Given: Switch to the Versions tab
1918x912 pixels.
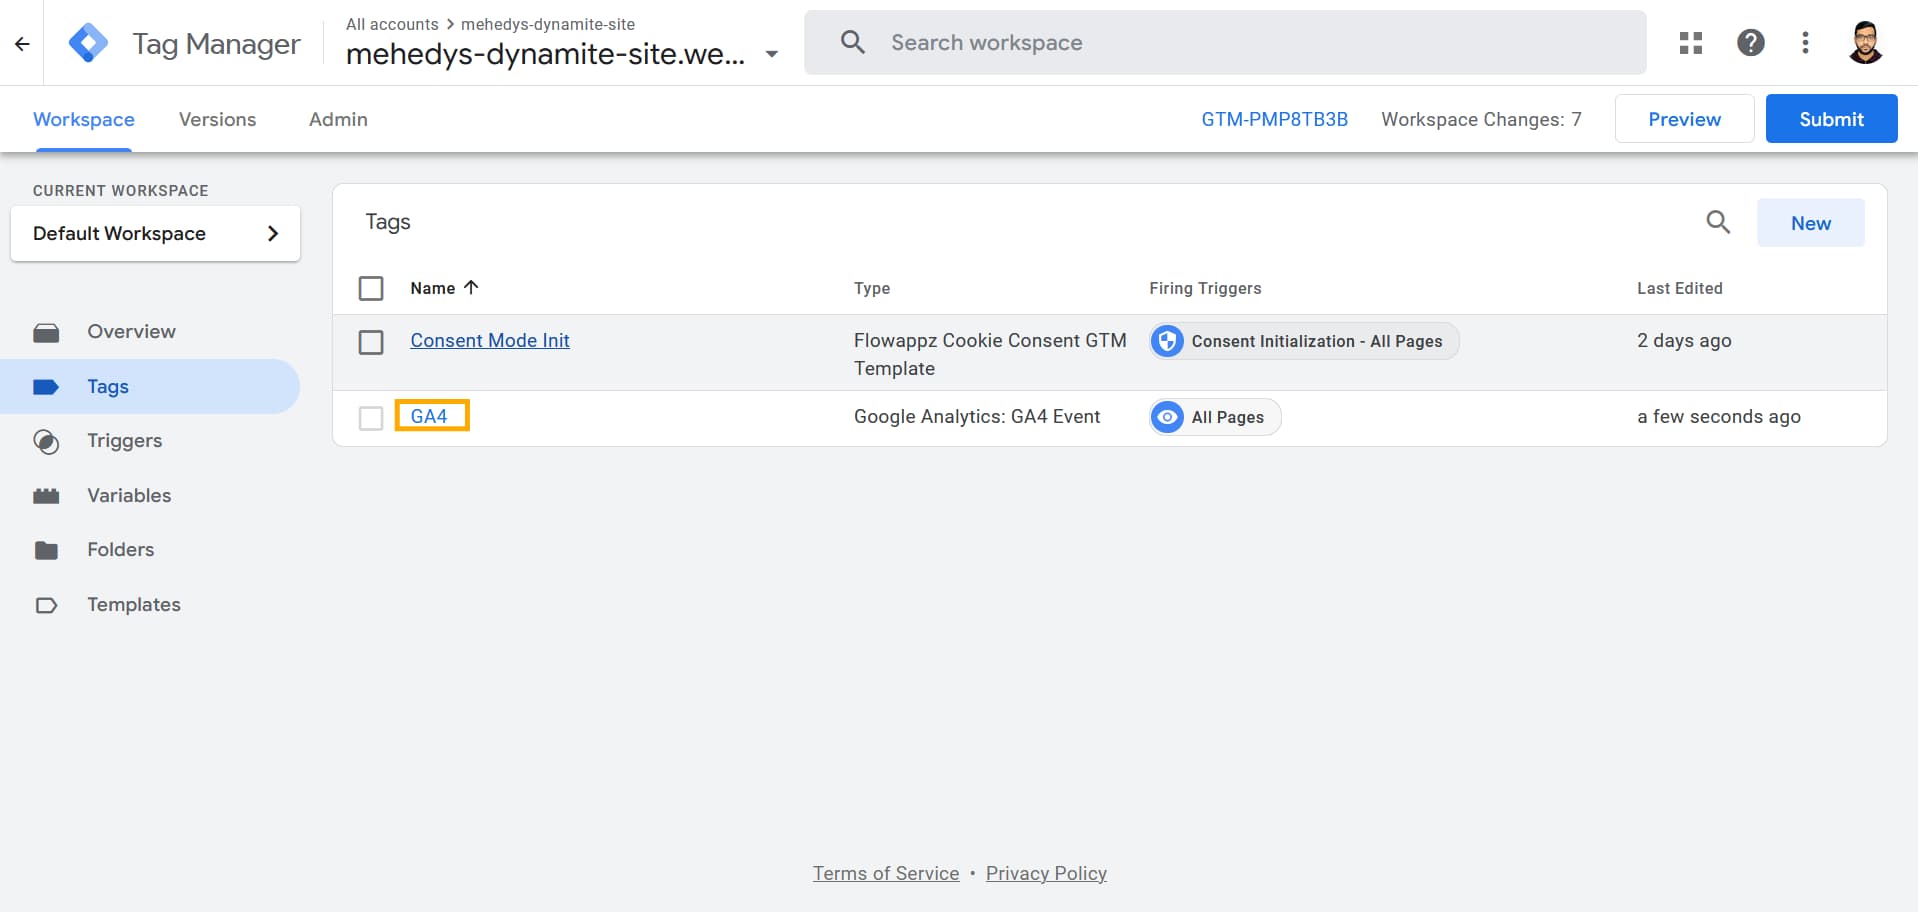Looking at the screenshot, I should [x=217, y=119].
